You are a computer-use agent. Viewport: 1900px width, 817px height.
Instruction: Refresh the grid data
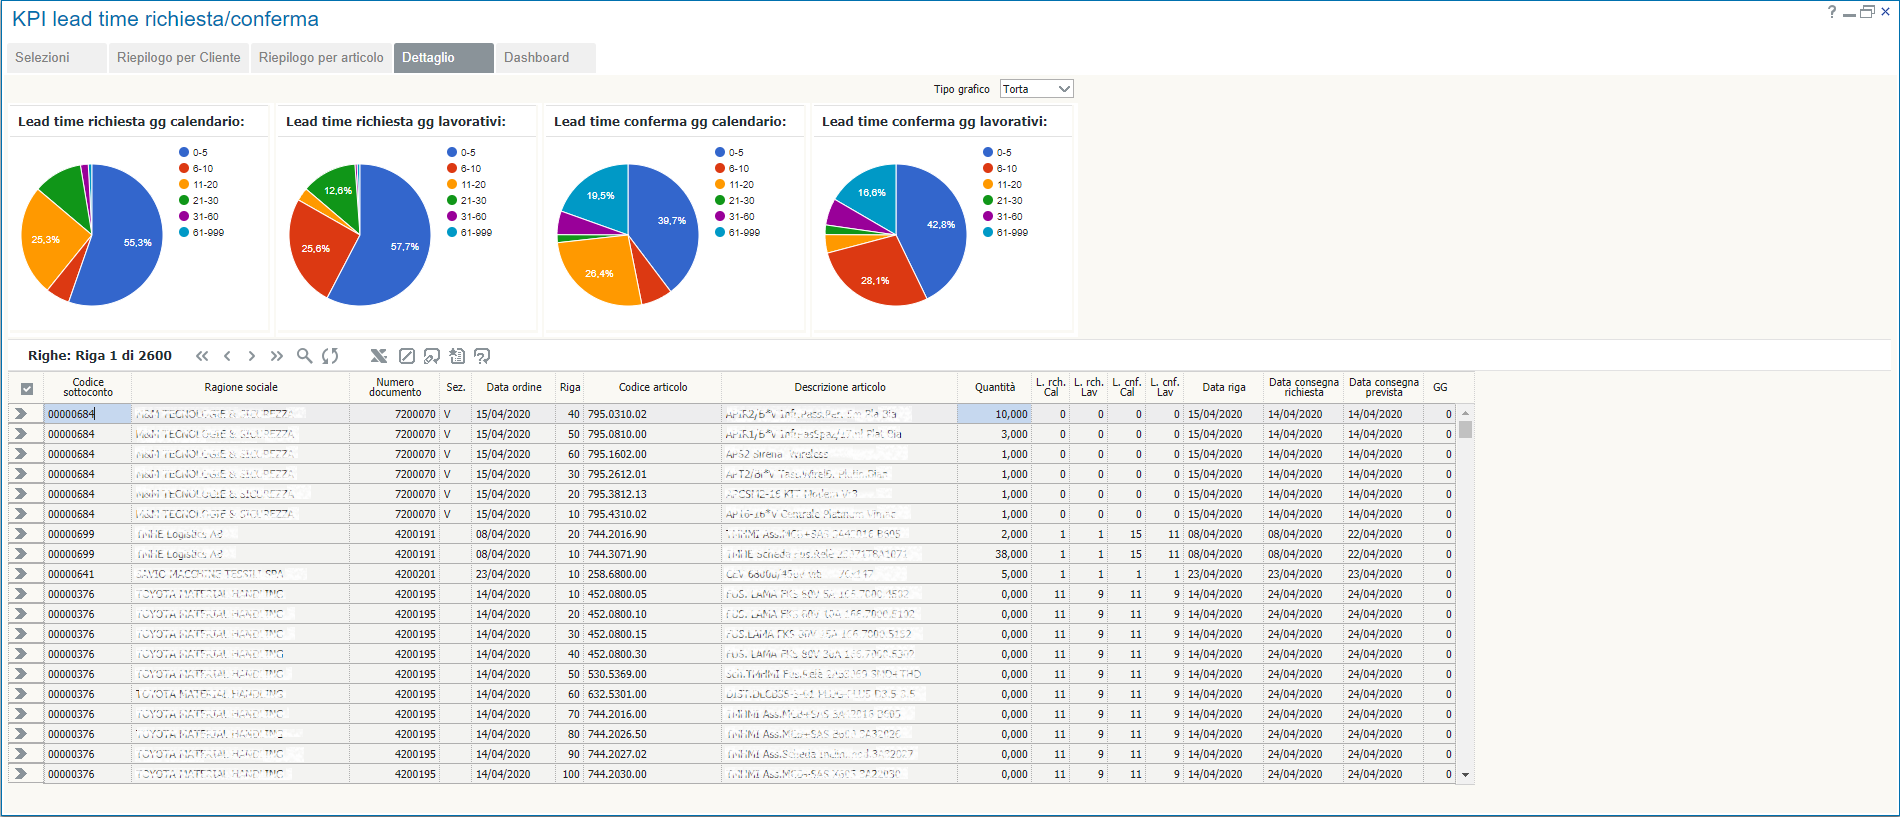(330, 356)
